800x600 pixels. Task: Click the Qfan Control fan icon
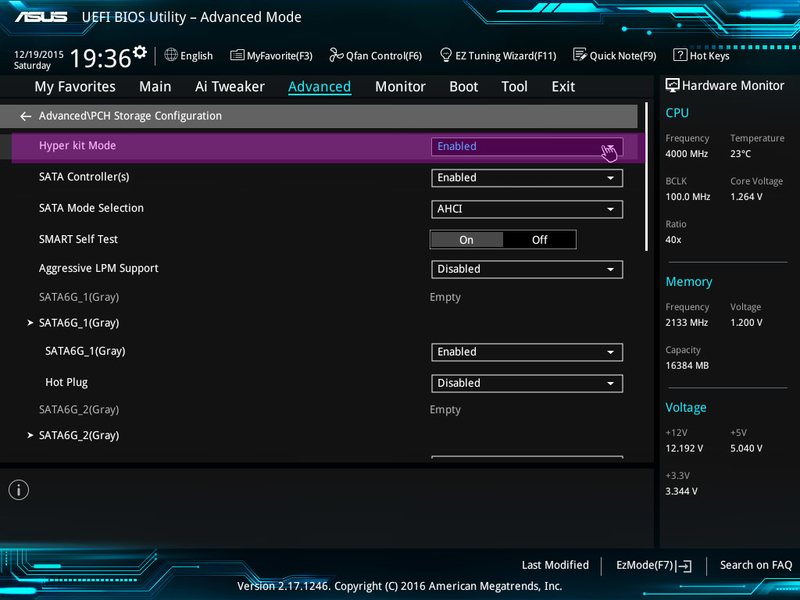coord(336,55)
